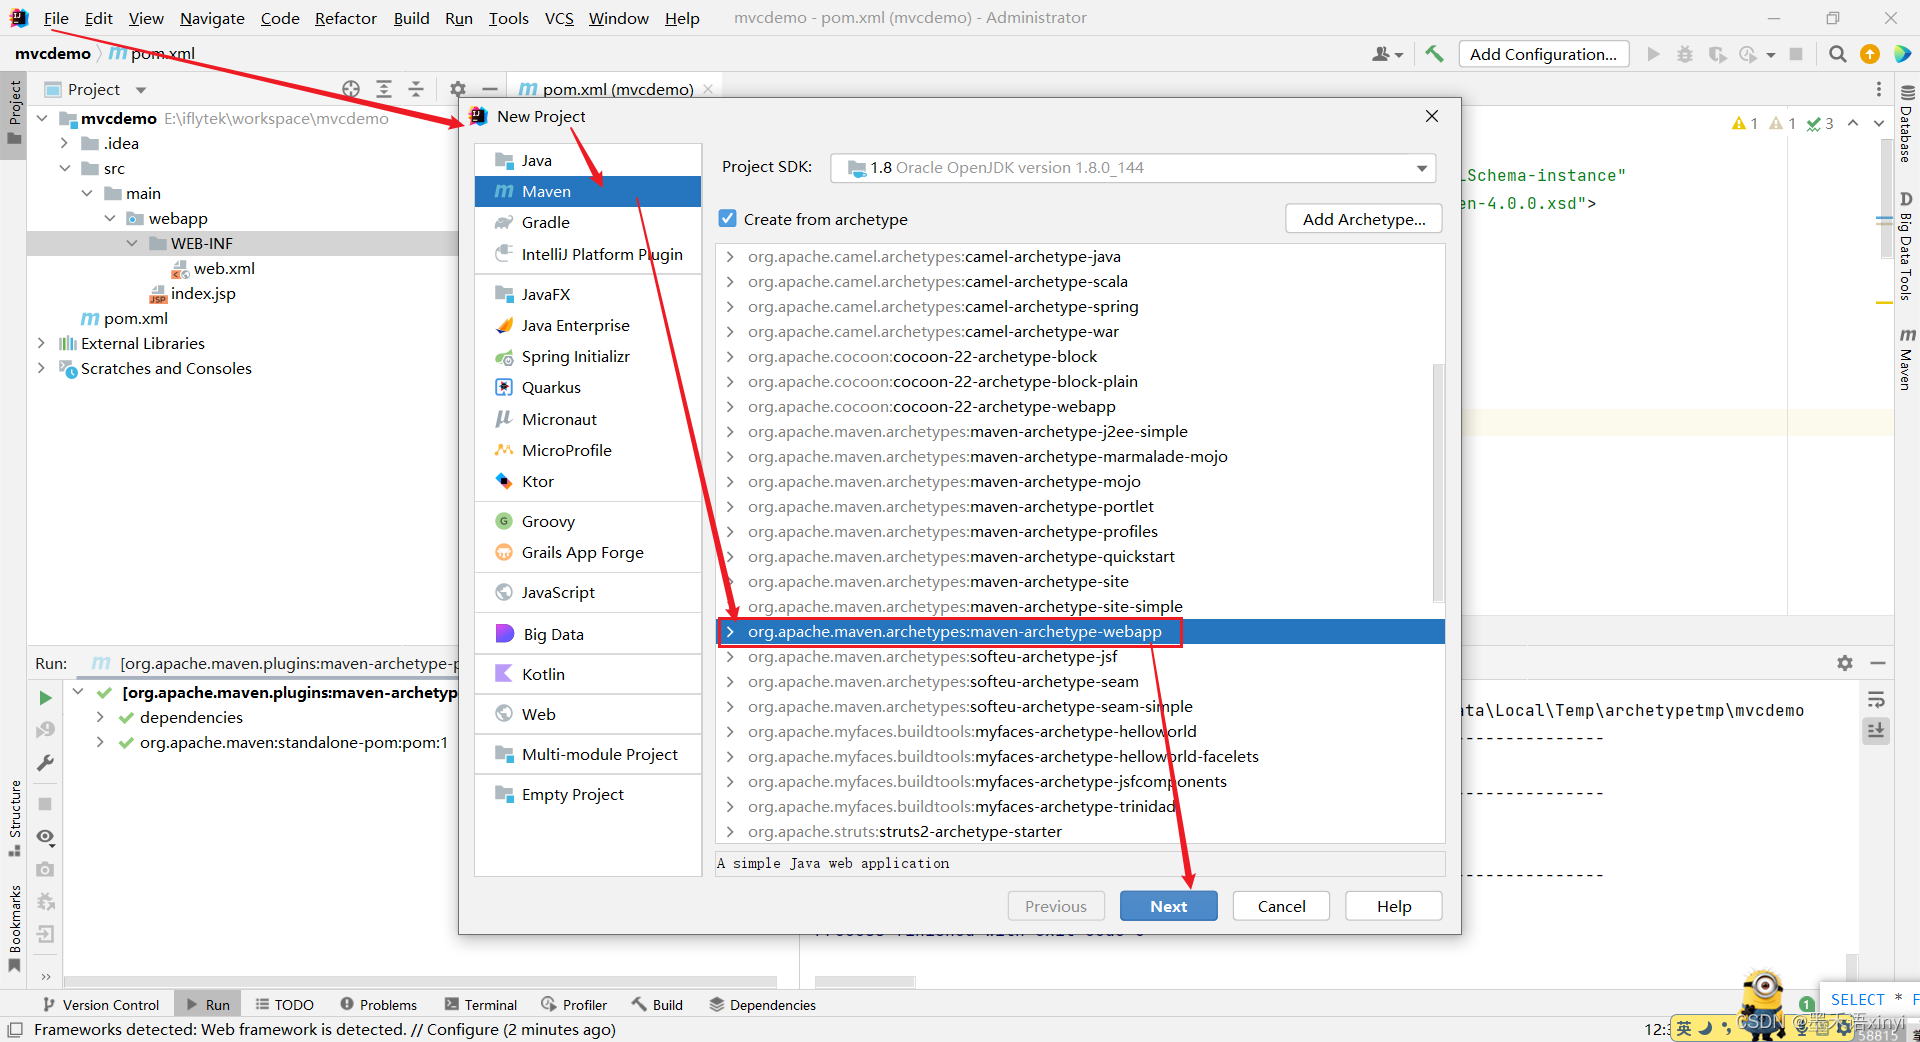Click the user account icon in toolbar
The height and width of the screenshot is (1042, 1920).
[1387, 54]
